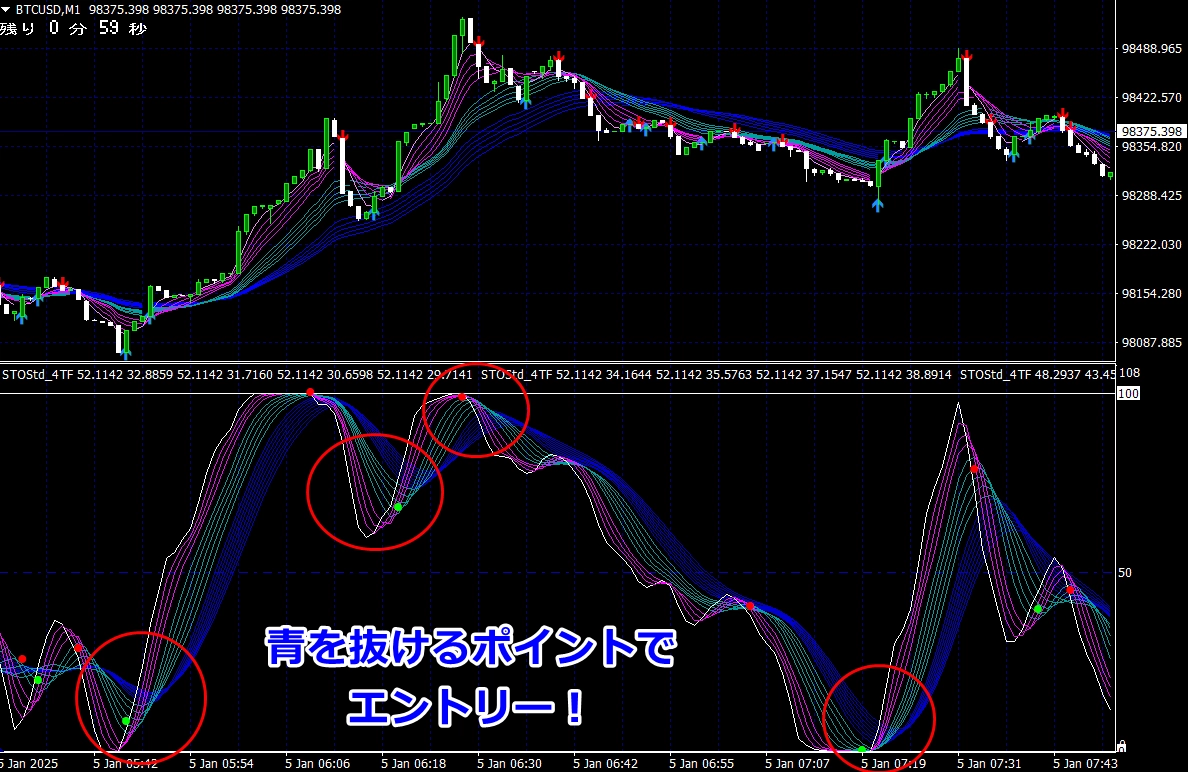Click the BTCUSD,M1 chart title text

coord(48,10)
